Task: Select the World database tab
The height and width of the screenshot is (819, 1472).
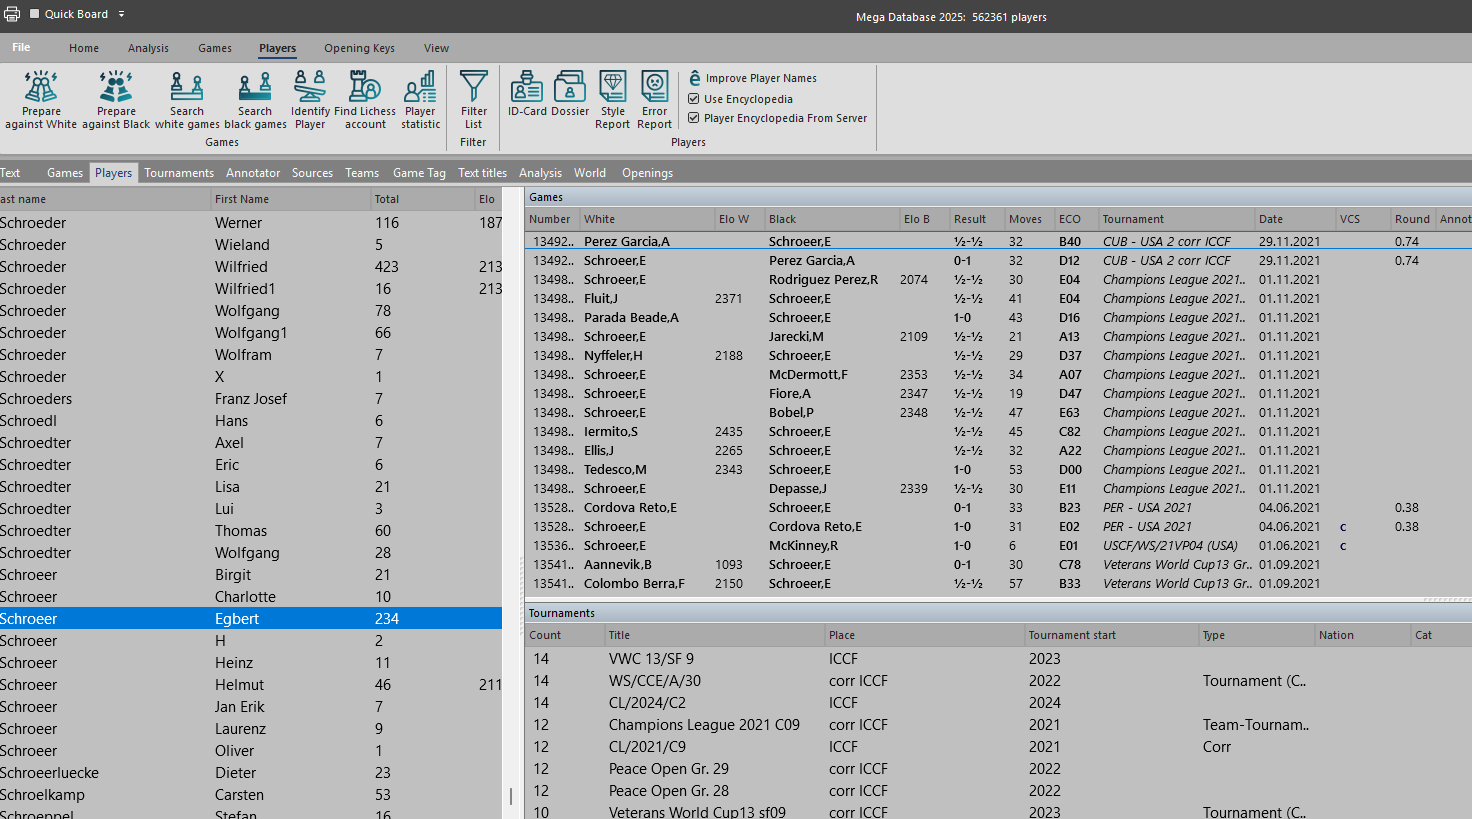Action: point(590,173)
